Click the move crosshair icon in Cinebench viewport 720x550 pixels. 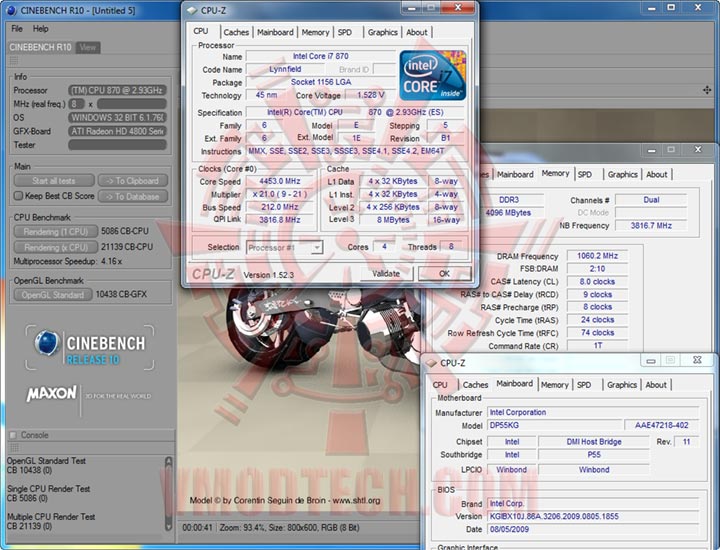point(707,90)
